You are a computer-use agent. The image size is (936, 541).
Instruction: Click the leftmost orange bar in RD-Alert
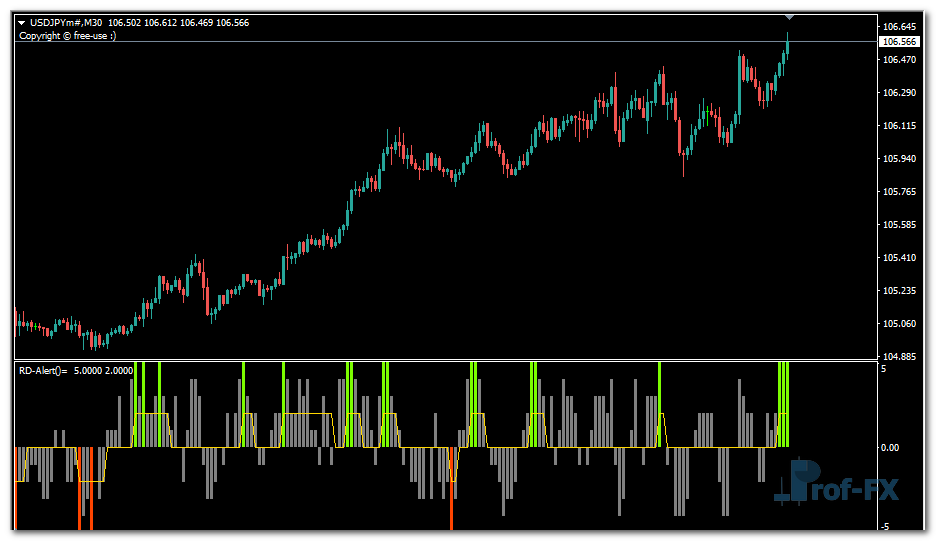click(x=15, y=490)
